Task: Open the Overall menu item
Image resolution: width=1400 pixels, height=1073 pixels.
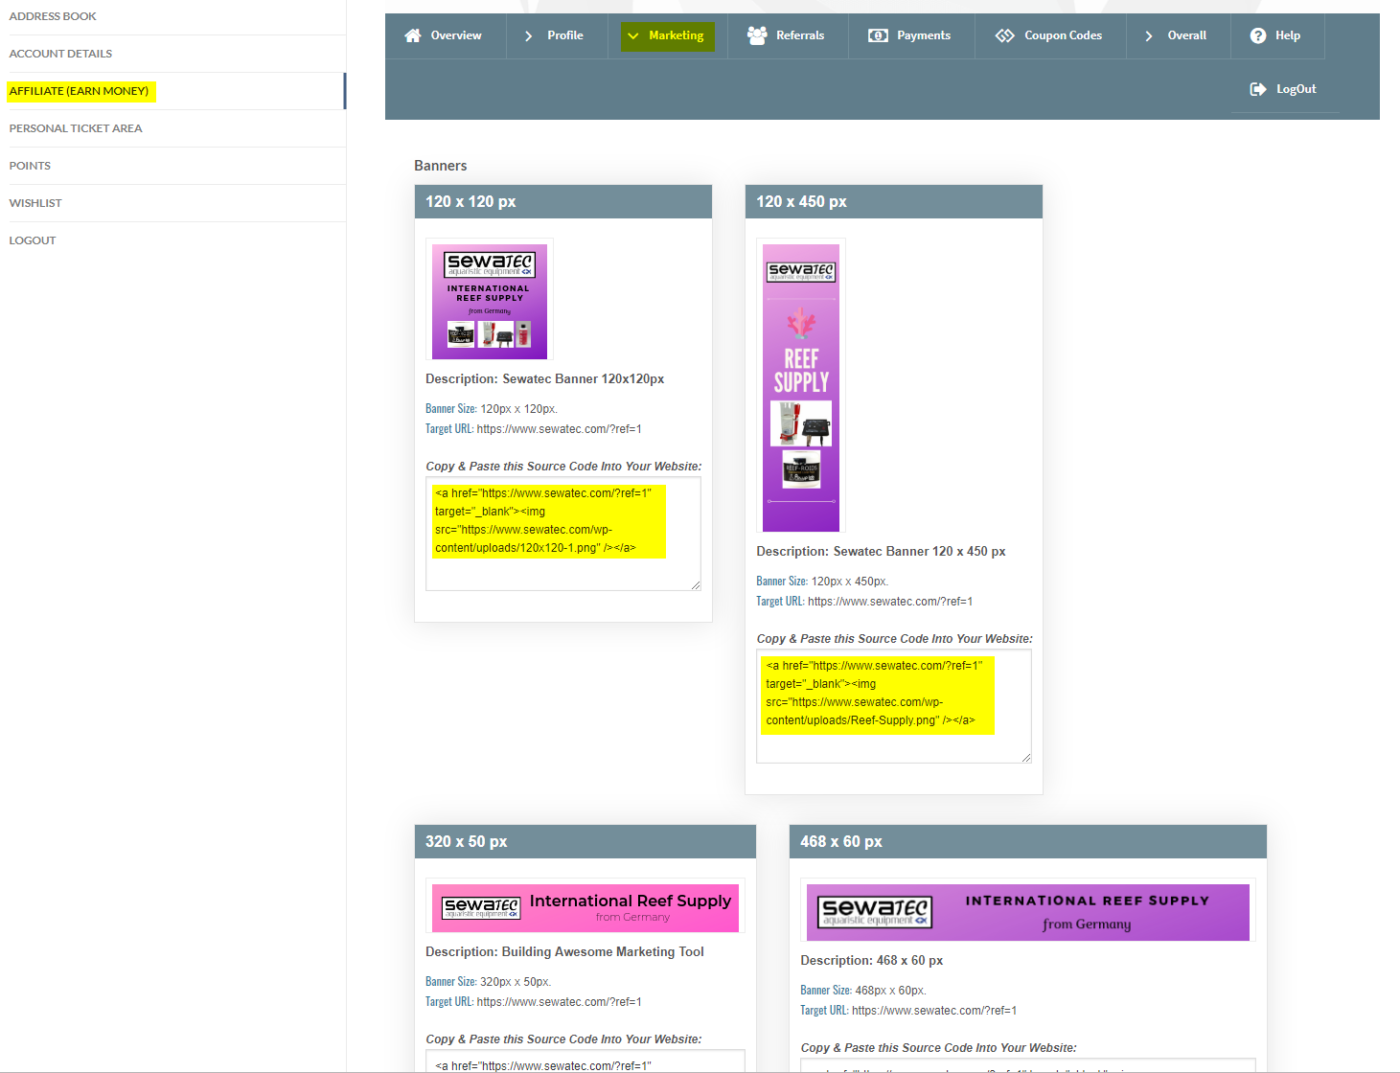Action: coord(1176,35)
